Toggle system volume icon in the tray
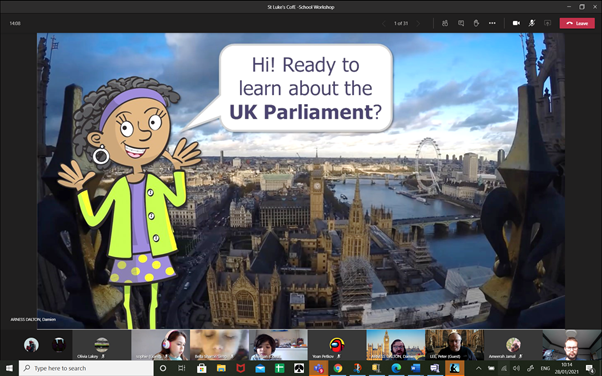Screen dimensions: 602x376 (x=516, y=368)
